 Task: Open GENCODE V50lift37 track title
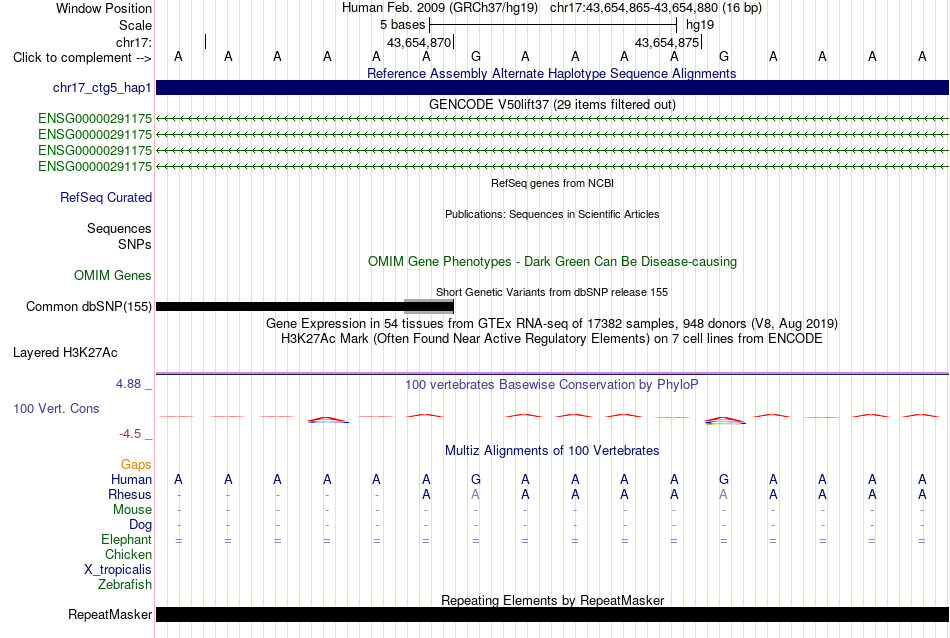point(552,104)
